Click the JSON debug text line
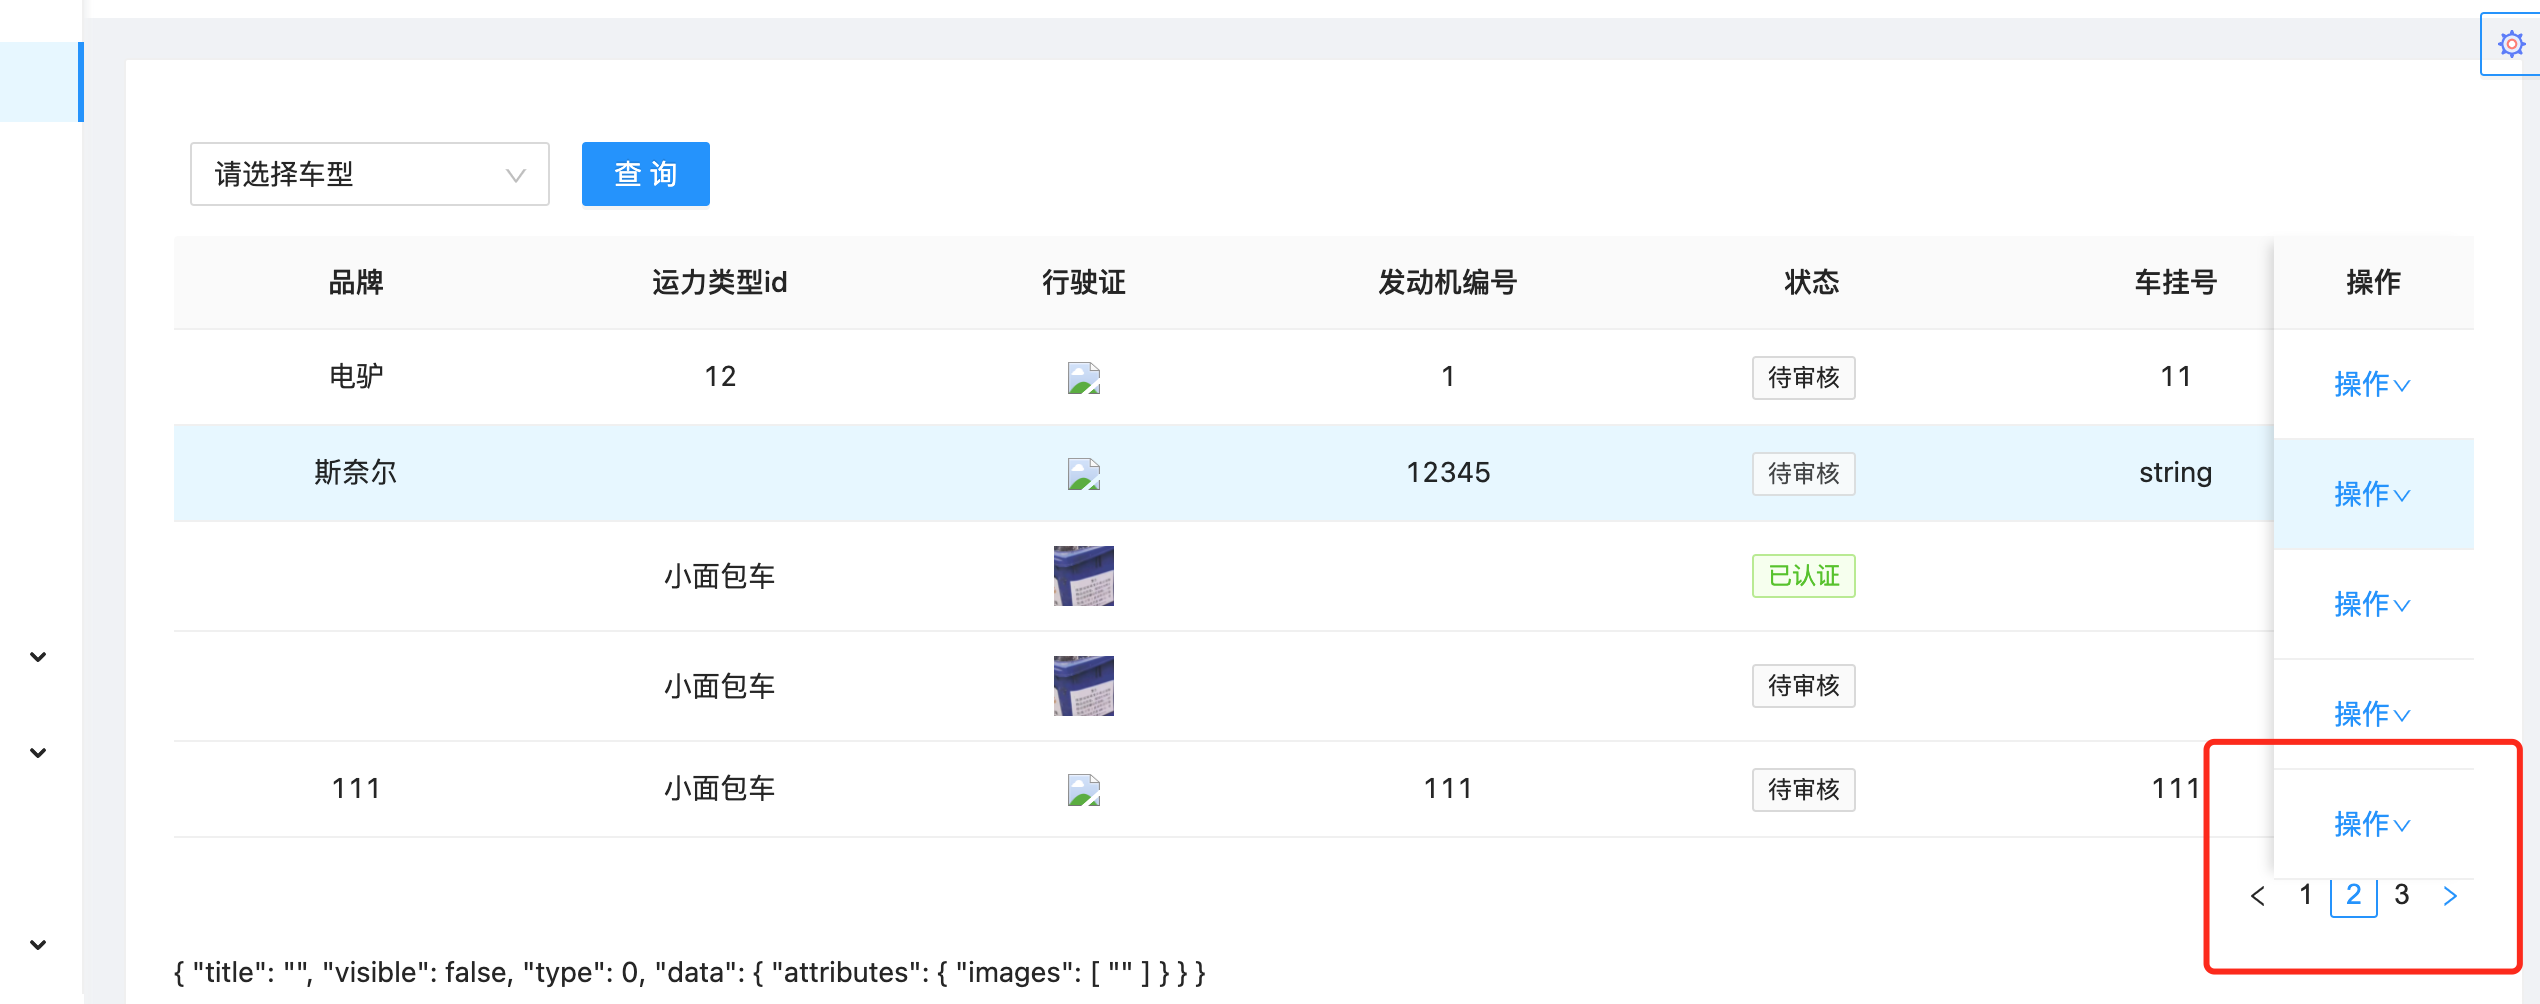Image resolution: width=2540 pixels, height=1004 pixels. [x=690, y=972]
